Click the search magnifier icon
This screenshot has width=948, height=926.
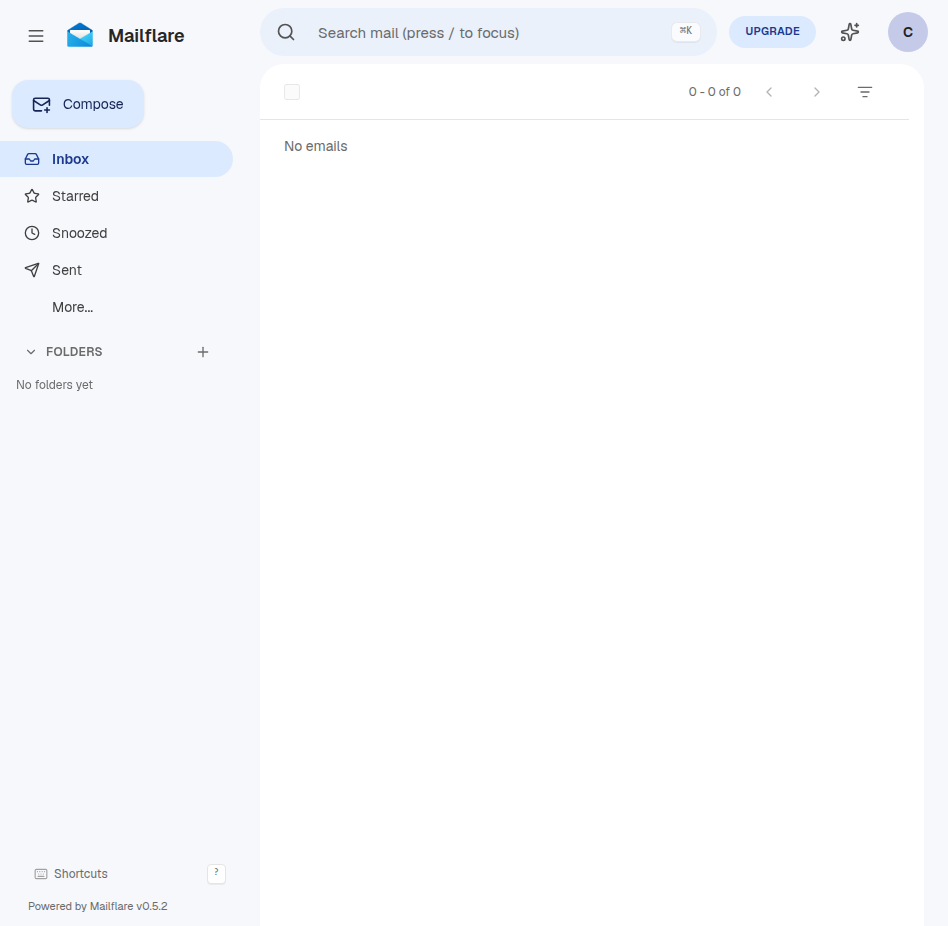click(286, 32)
